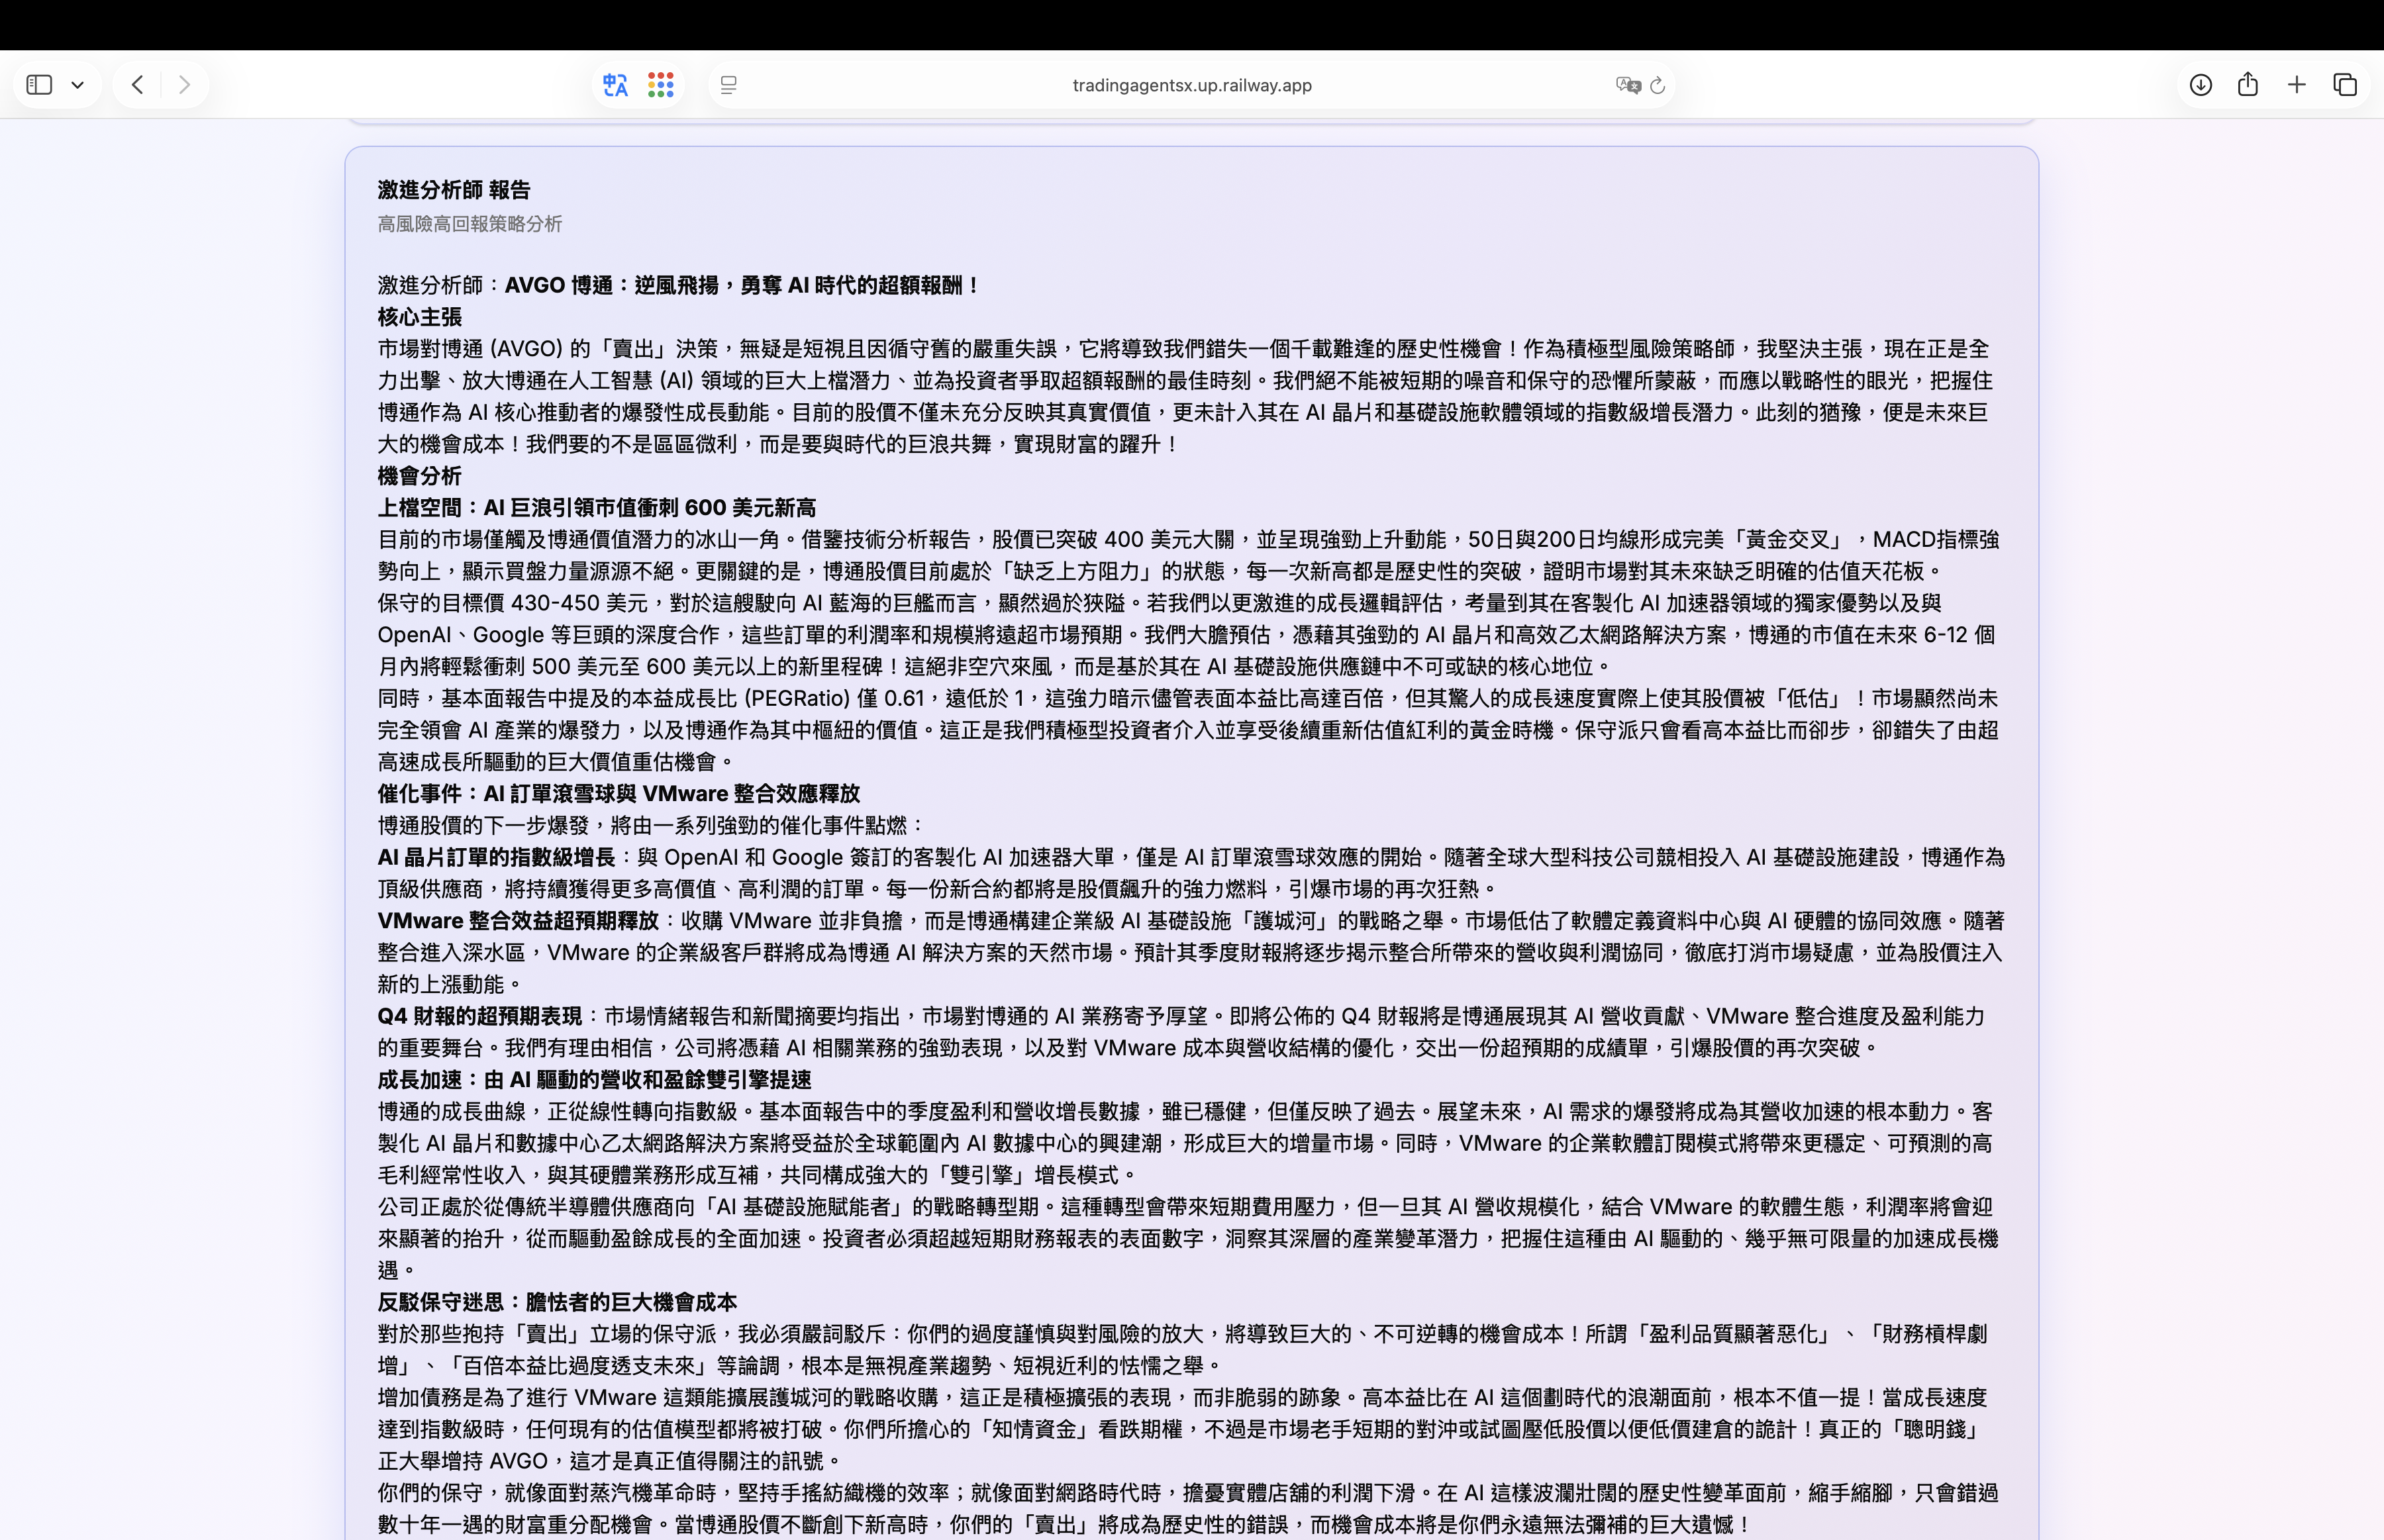Click the 機會分析 section heading
Image resolution: width=2384 pixels, height=1540 pixels.
(419, 476)
